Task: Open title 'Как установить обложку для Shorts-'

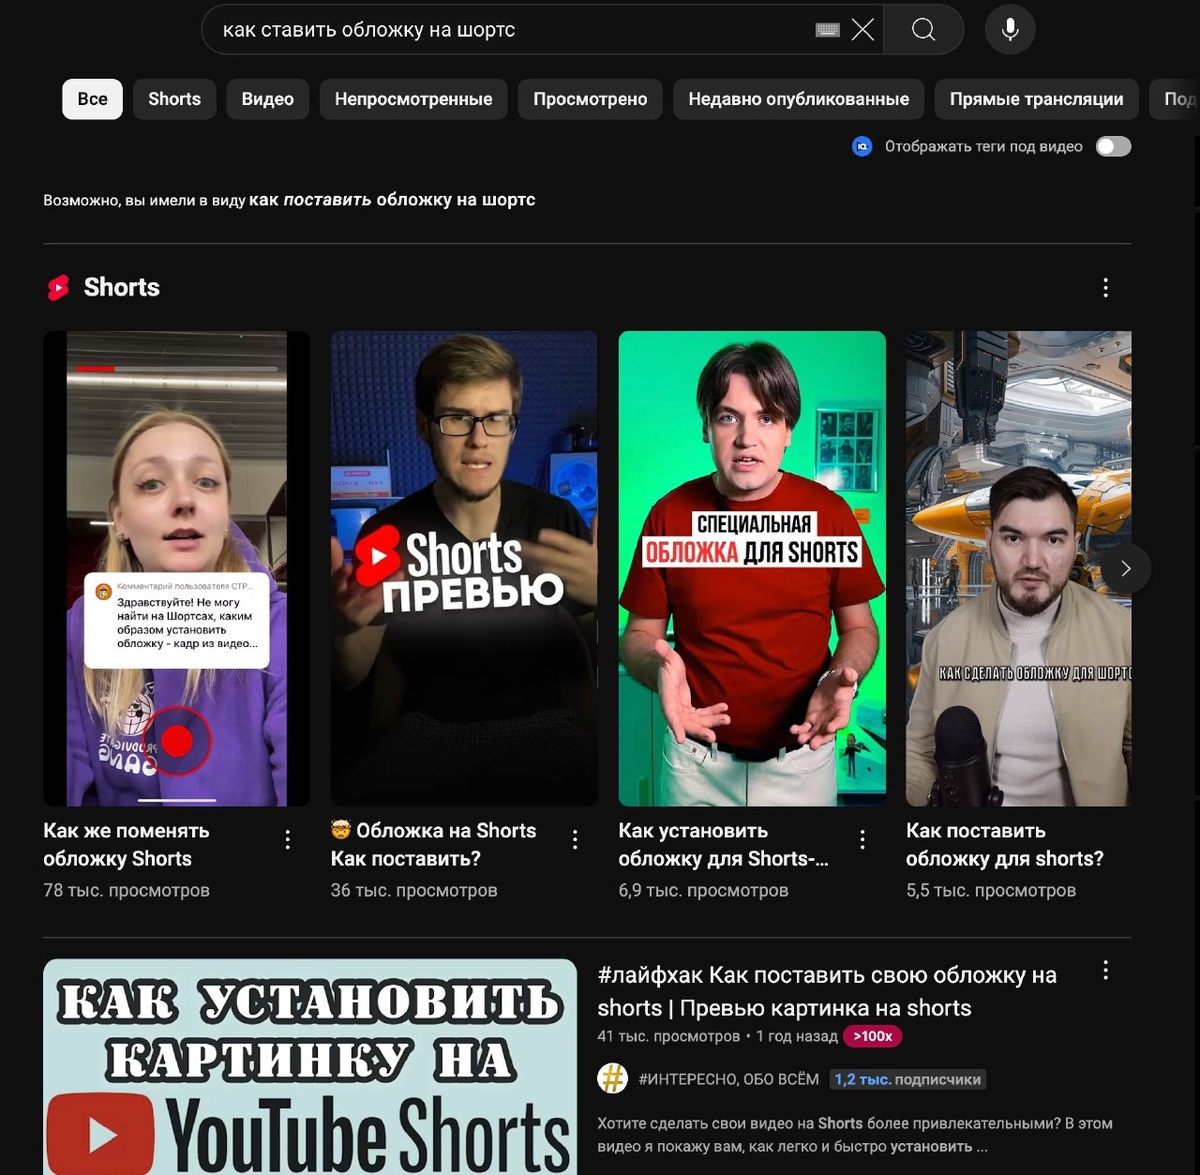Action: click(723, 845)
